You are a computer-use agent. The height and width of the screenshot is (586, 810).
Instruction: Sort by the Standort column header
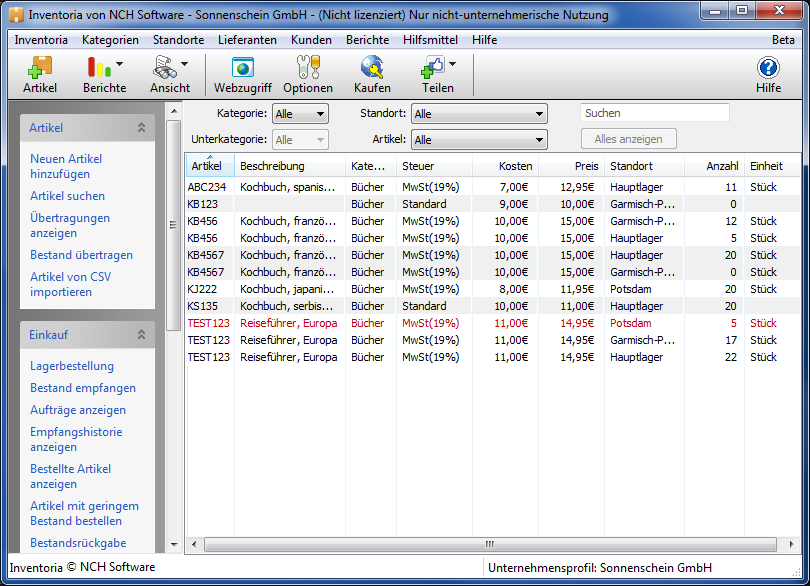pos(644,166)
